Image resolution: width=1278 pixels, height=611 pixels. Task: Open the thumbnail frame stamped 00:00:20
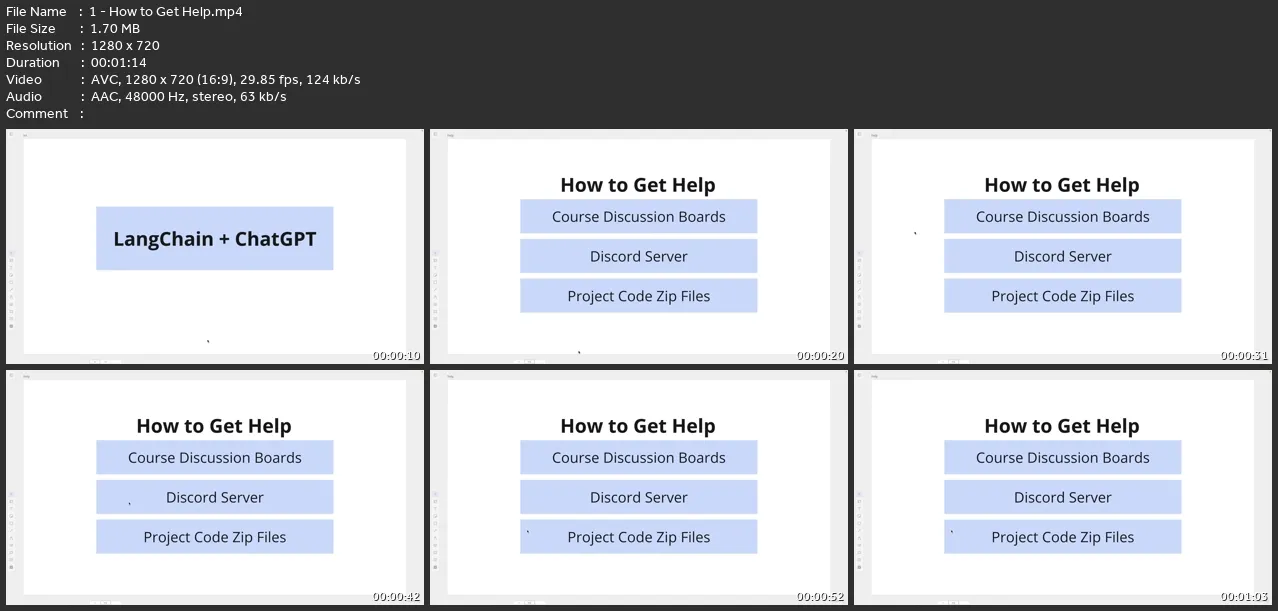[x=638, y=246]
